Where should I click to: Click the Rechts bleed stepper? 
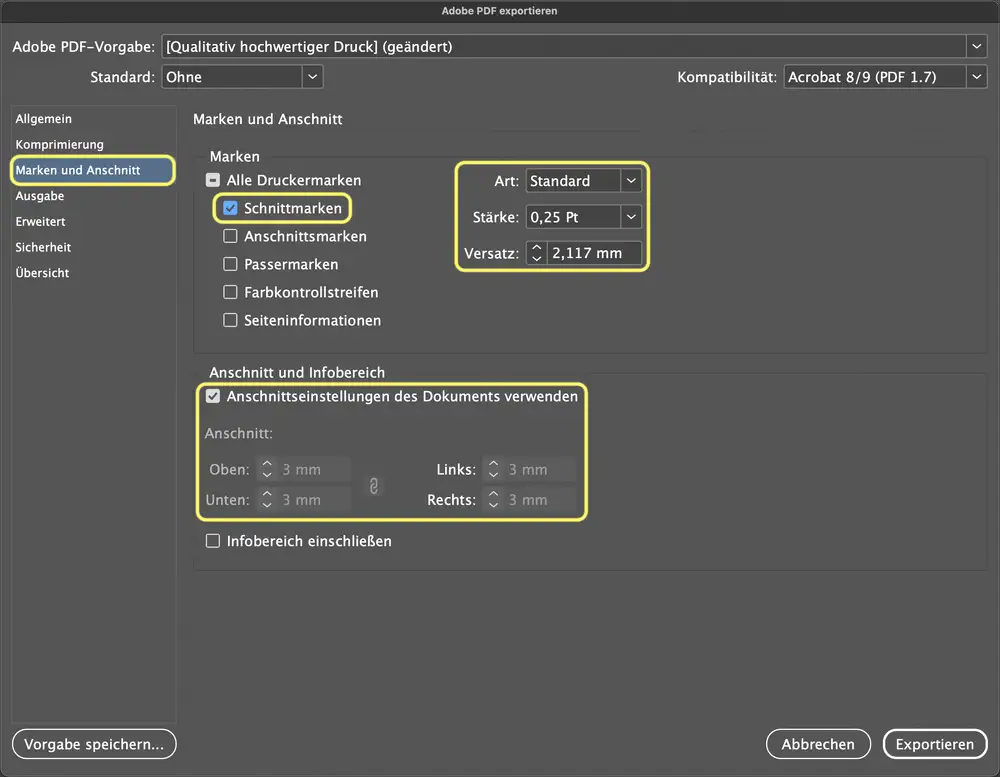tap(493, 500)
